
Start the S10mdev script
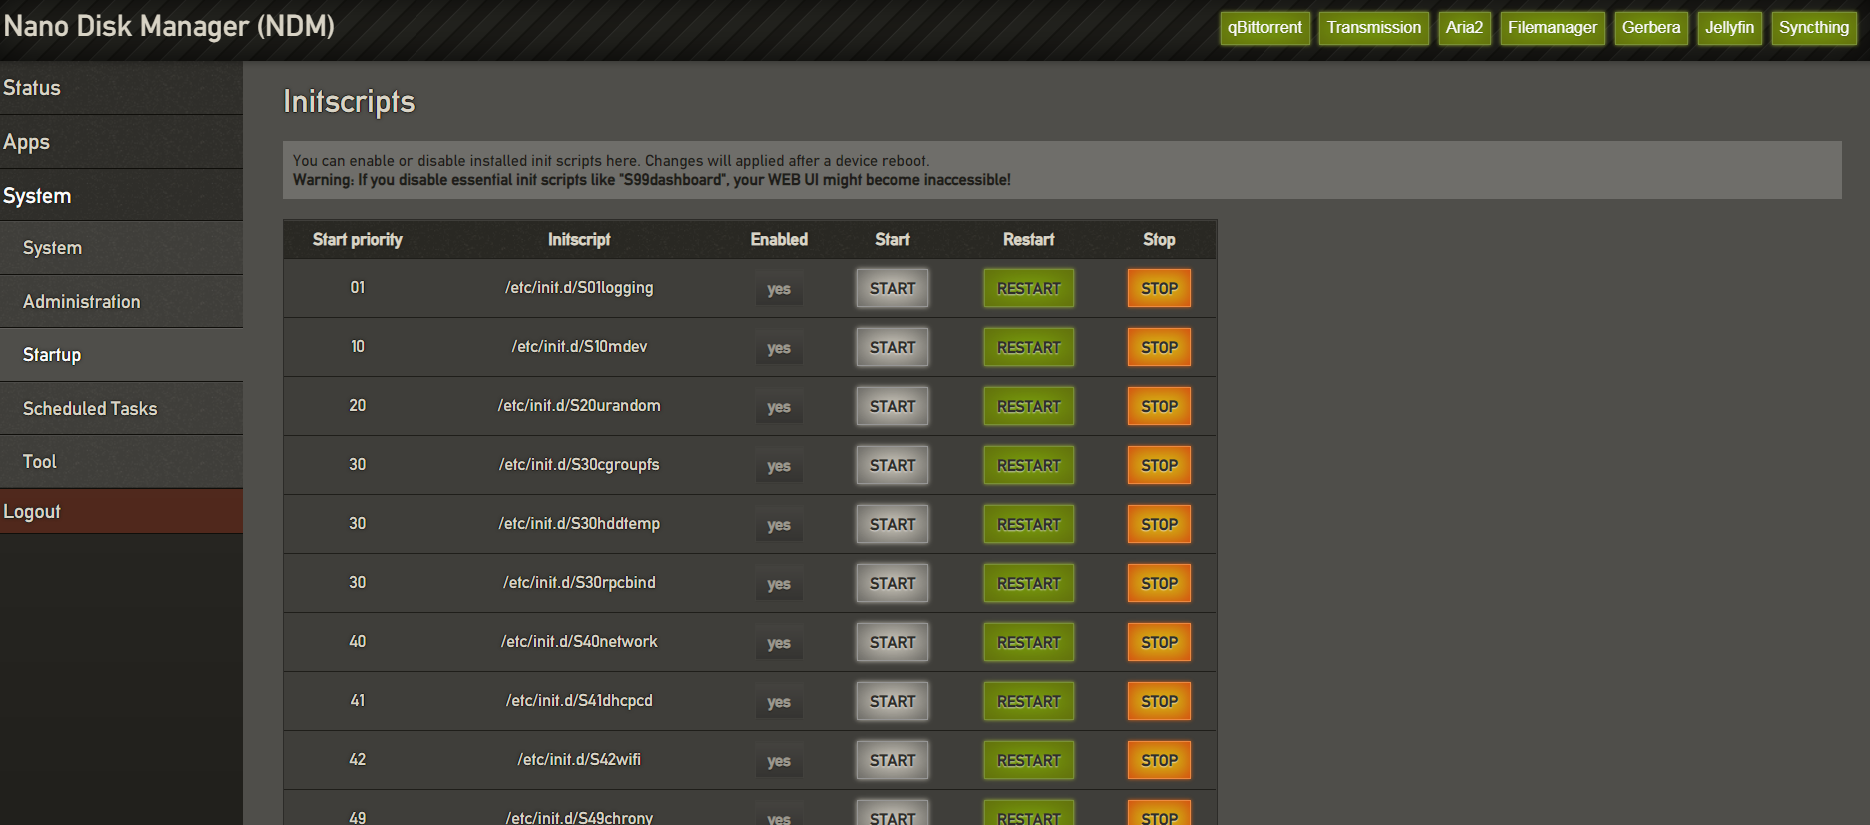click(892, 347)
